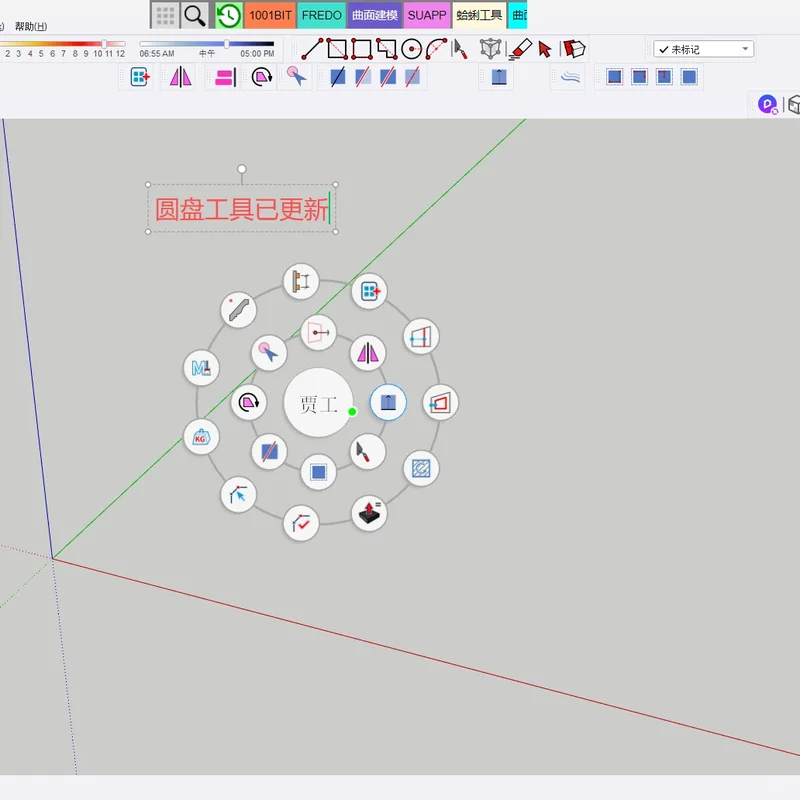
Task: Select the zoom magnifier icon near the top
Action: 194,16
